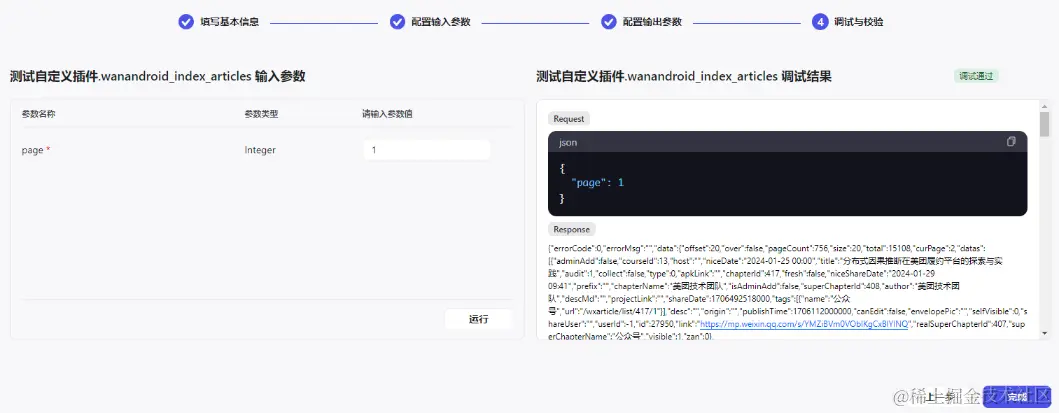Image resolution: width=1059 pixels, height=413 pixels.
Task: Click the debug results scrollbar thumb
Action: [1045, 124]
